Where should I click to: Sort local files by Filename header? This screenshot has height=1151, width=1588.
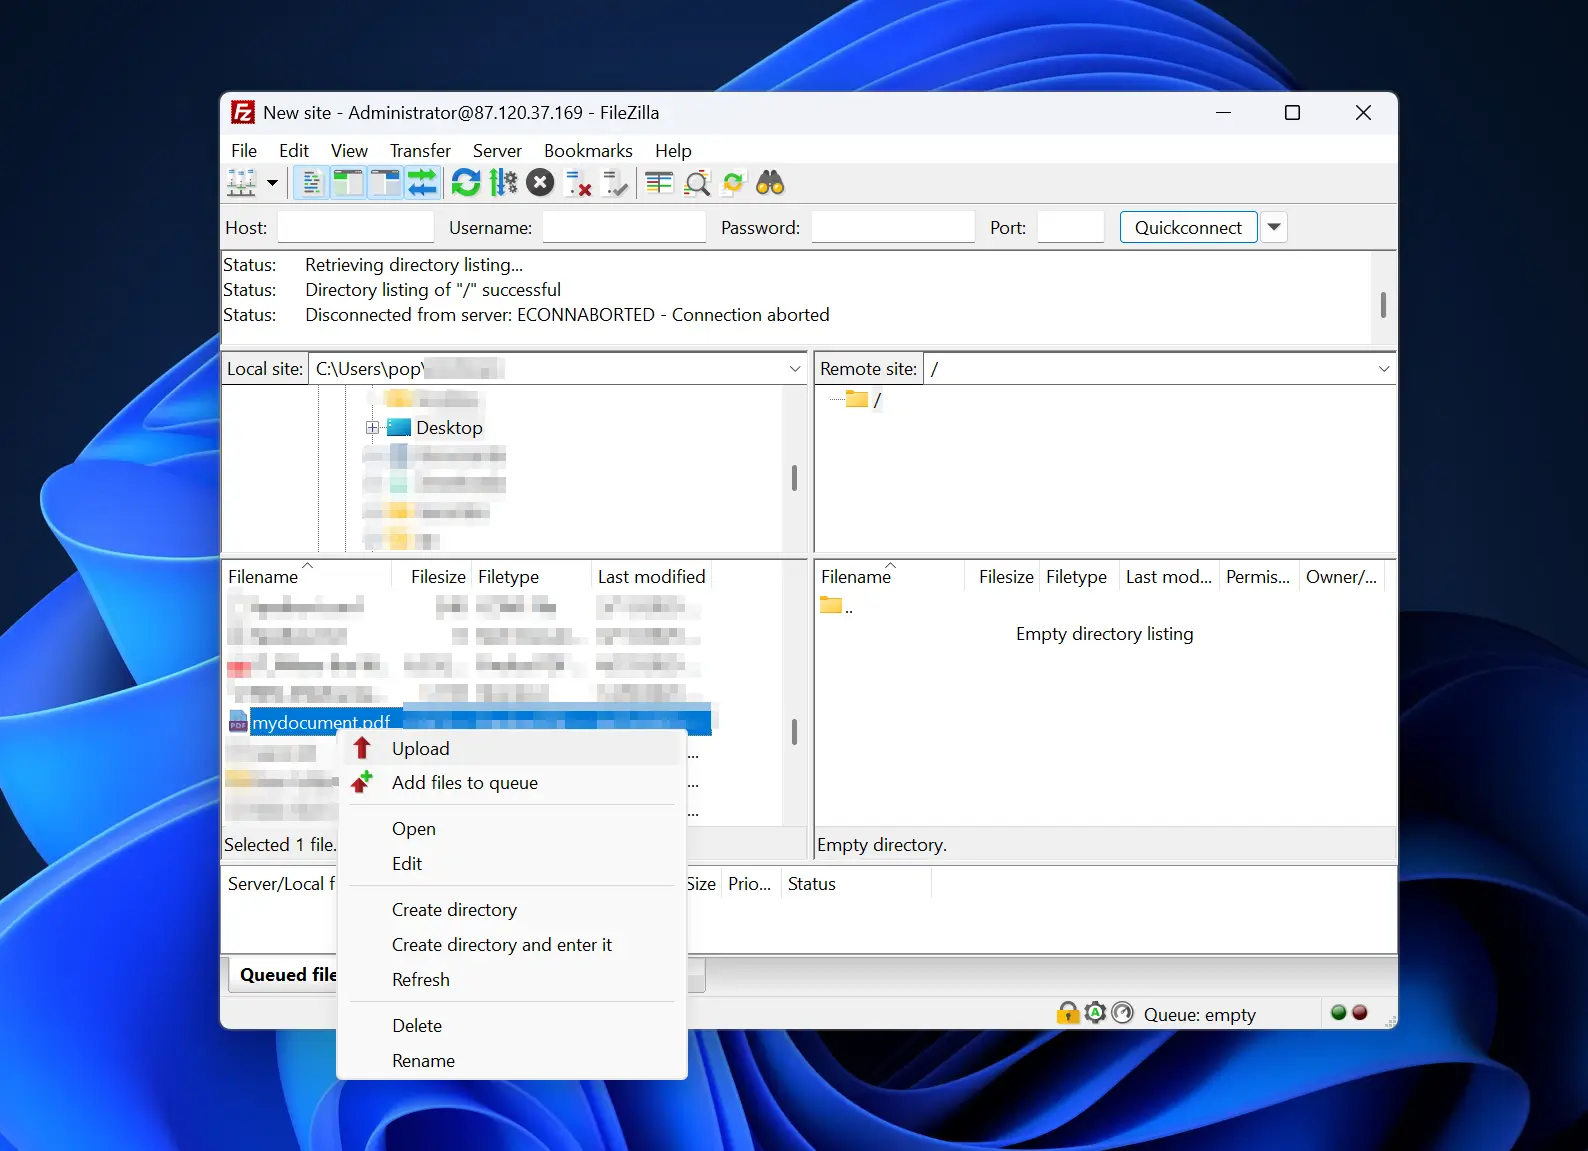(307, 577)
